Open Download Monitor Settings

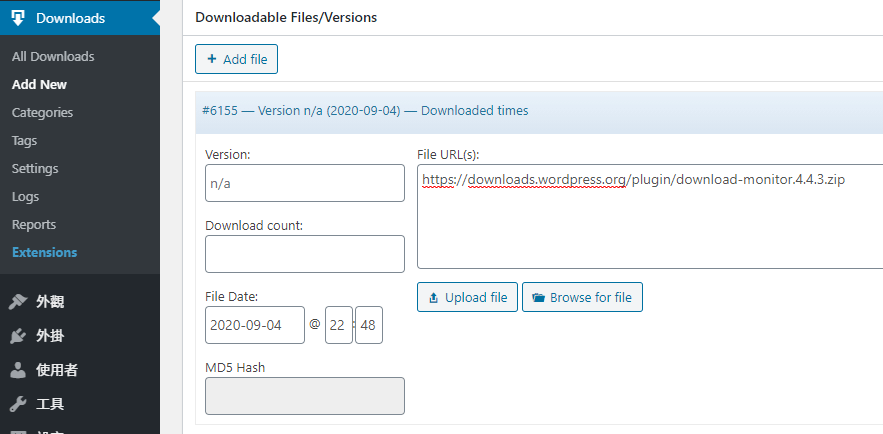coord(35,169)
